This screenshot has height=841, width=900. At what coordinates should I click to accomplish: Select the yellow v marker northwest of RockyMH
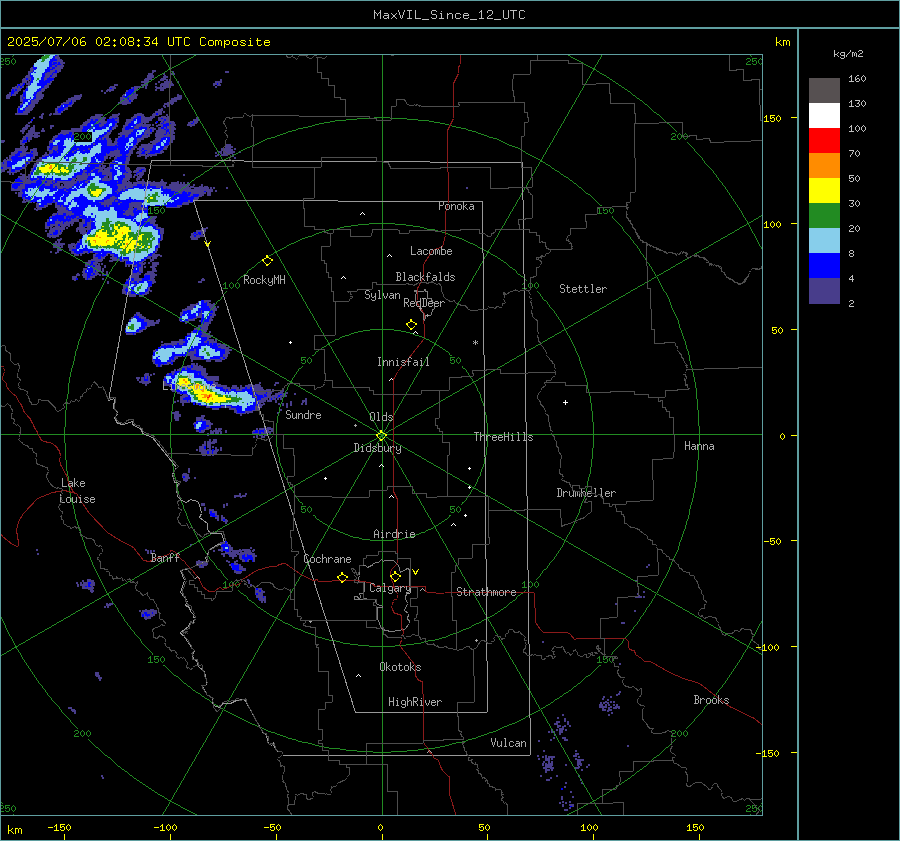(x=208, y=244)
